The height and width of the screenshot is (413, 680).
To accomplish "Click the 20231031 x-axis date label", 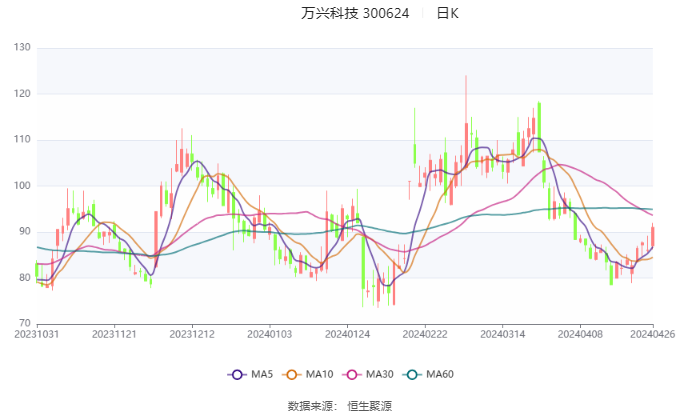I will [37, 334].
